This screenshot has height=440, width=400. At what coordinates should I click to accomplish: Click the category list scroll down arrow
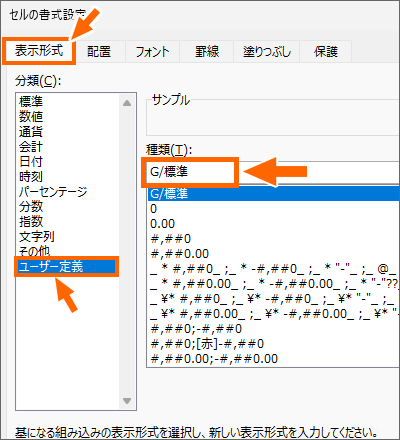coord(127,400)
